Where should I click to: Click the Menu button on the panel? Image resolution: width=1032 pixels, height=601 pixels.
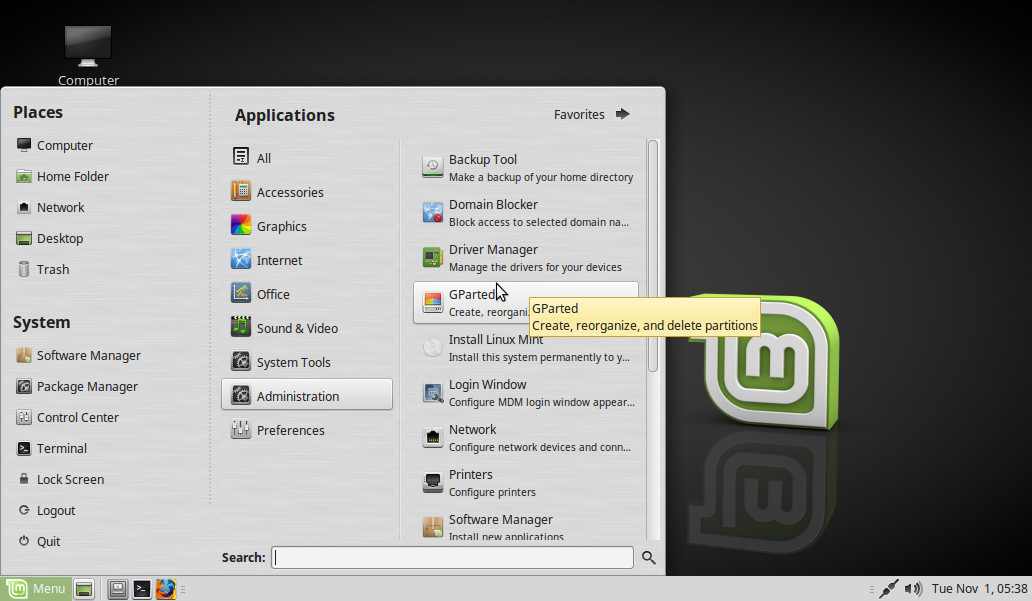(36, 589)
